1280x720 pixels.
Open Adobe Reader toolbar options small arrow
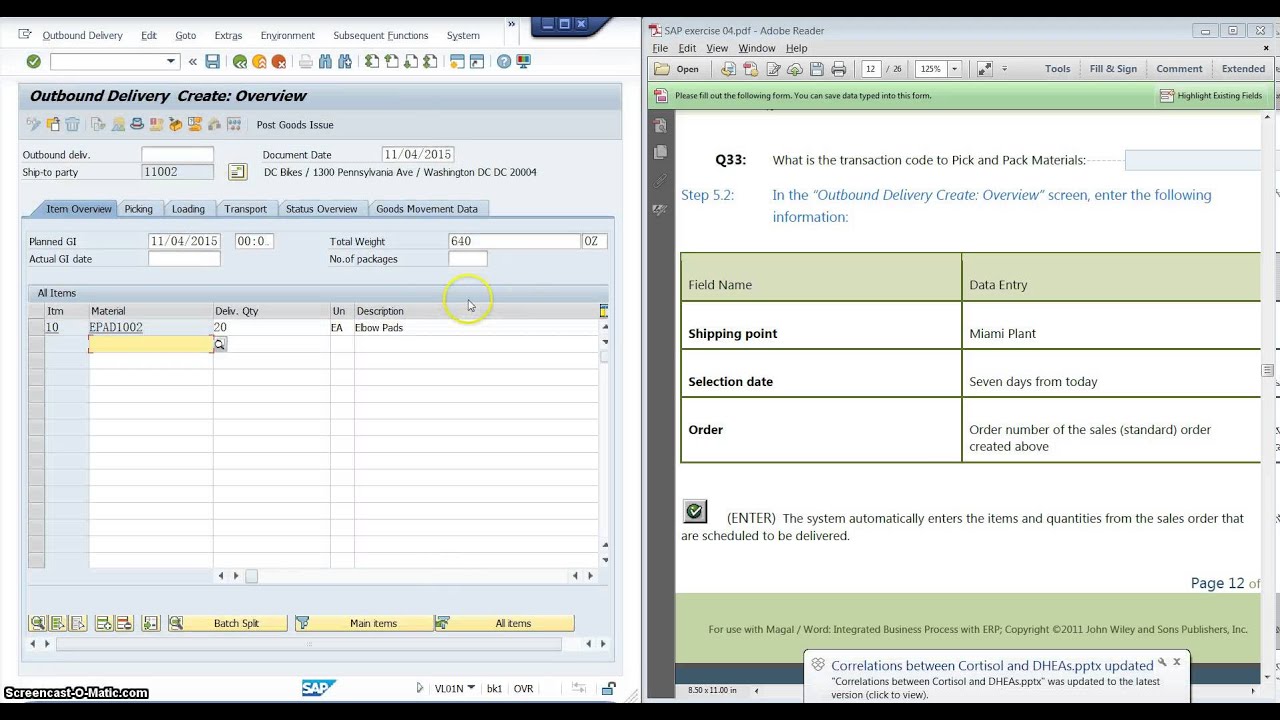(1004, 69)
